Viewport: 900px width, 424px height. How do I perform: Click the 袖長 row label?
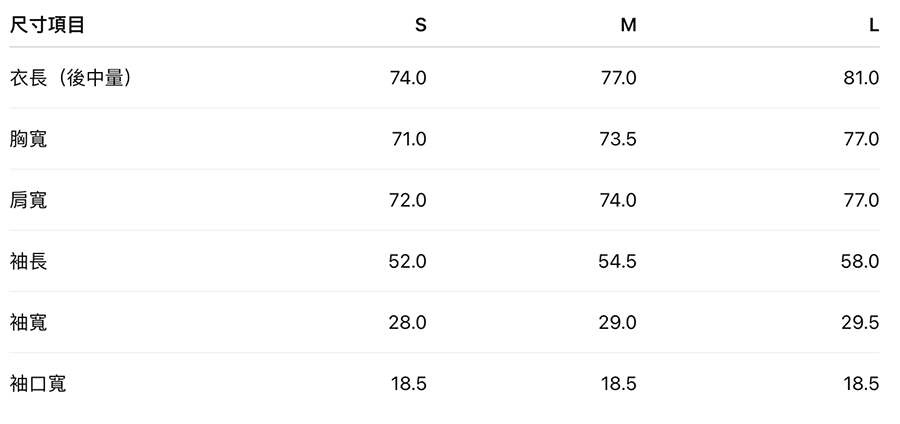(28, 261)
